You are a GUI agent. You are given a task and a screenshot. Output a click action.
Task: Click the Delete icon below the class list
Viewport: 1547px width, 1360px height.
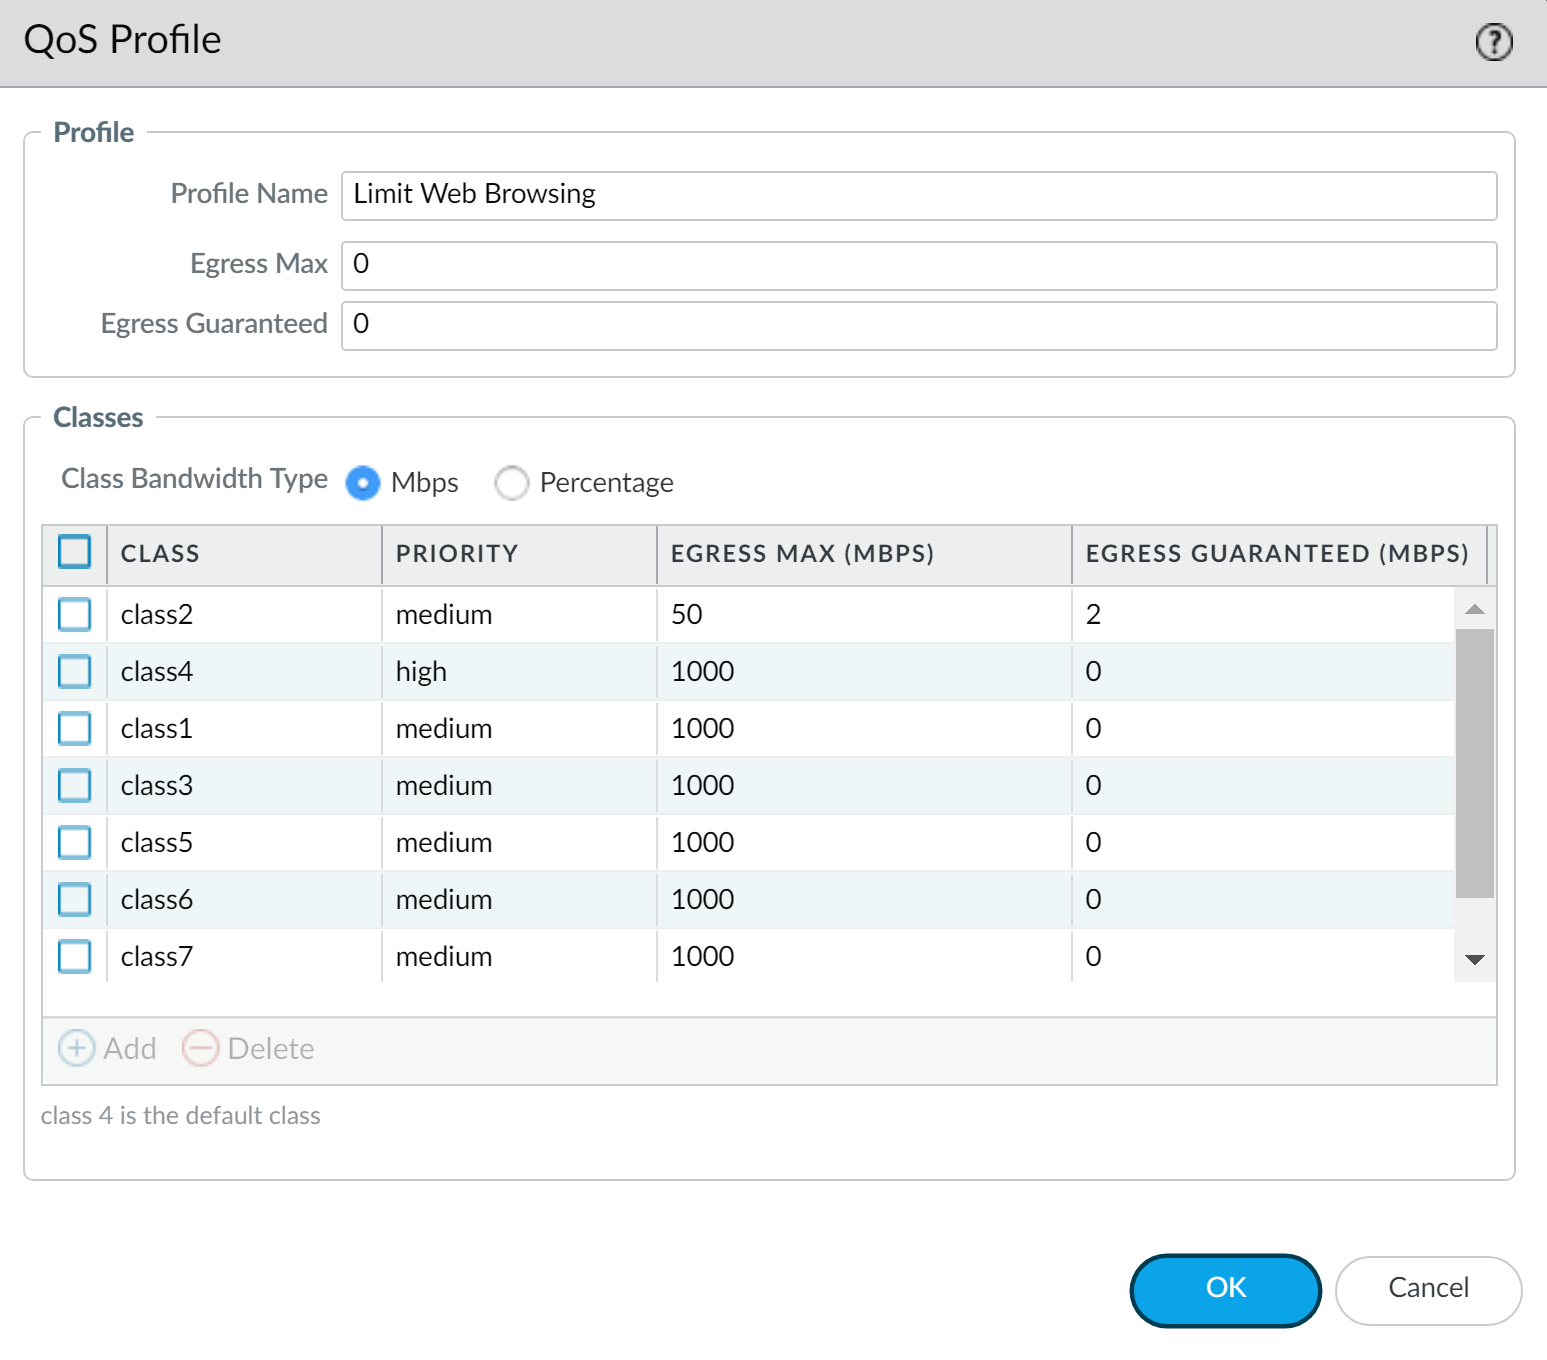coord(200,1048)
